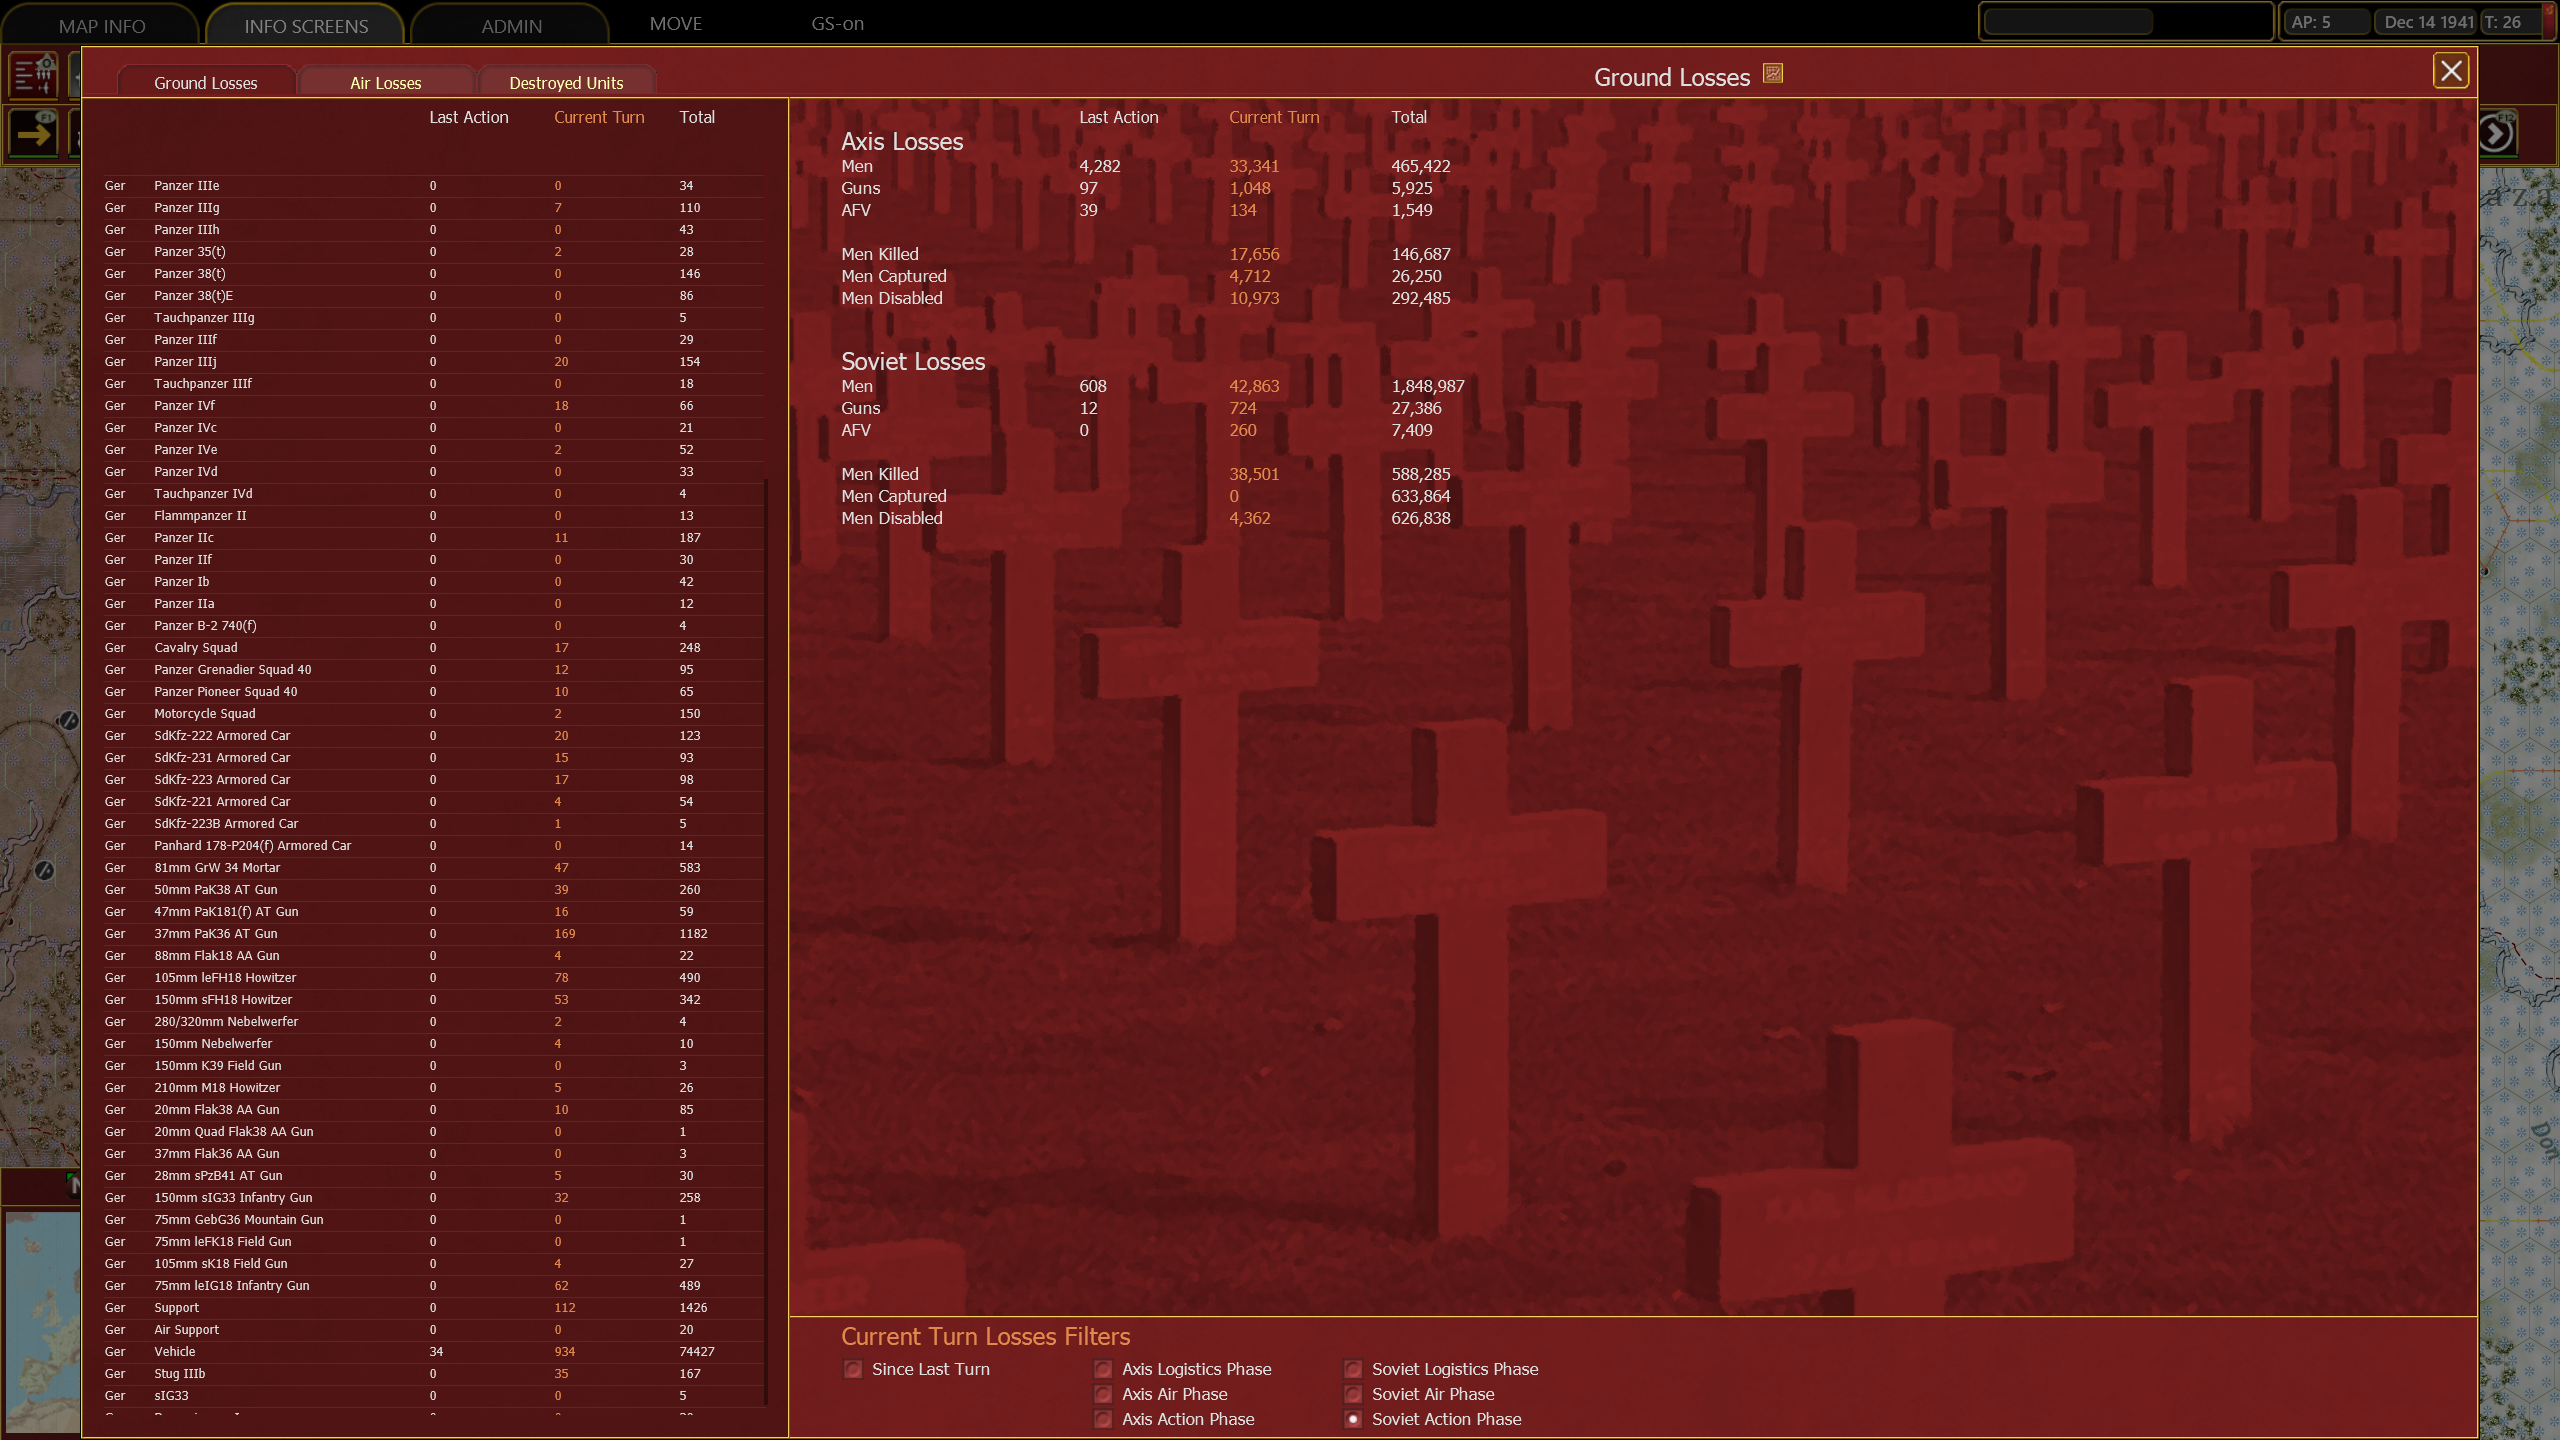Click the Soviet flag icon in the top corner
The width and height of the screenshot is (2560, 1440).
[2551, 22]
